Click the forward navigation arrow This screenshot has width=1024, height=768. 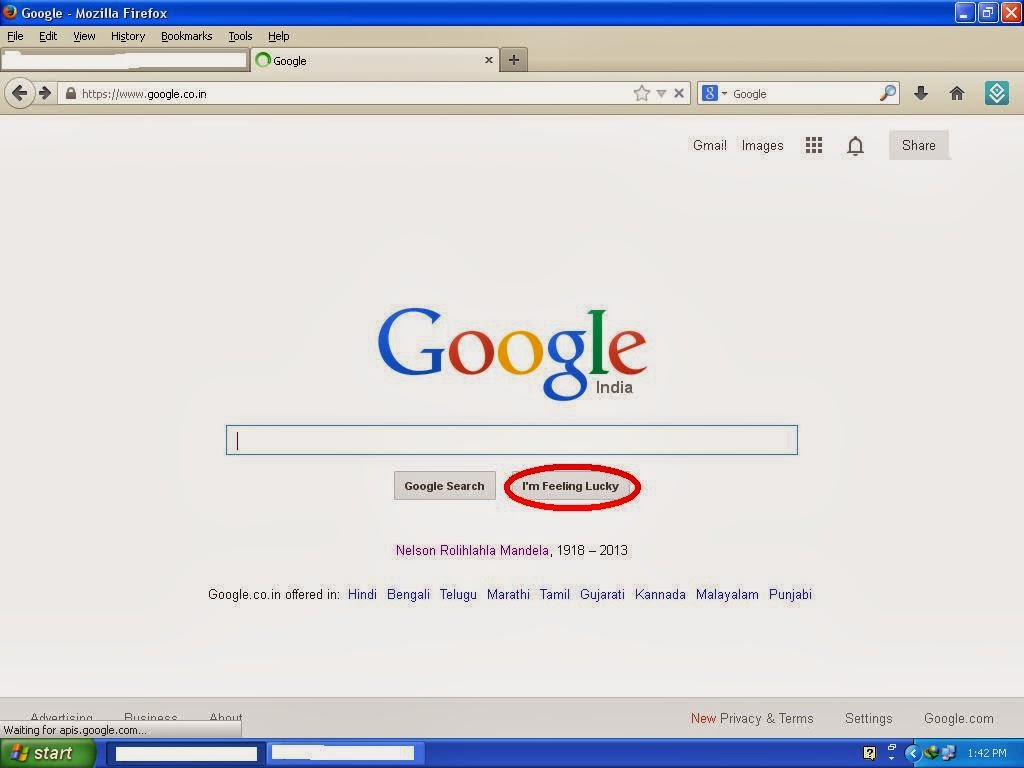coord(45,93)
